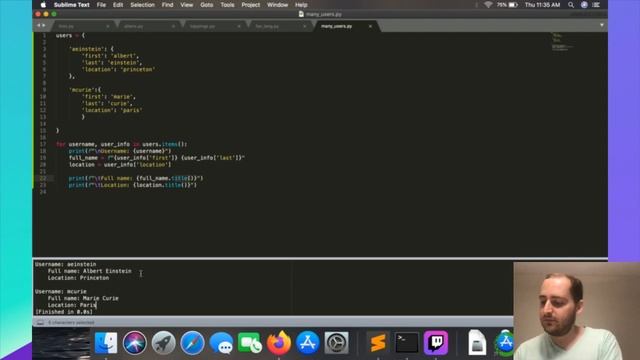
Task: Open Notification Center list icon
Action: (596, 5)
